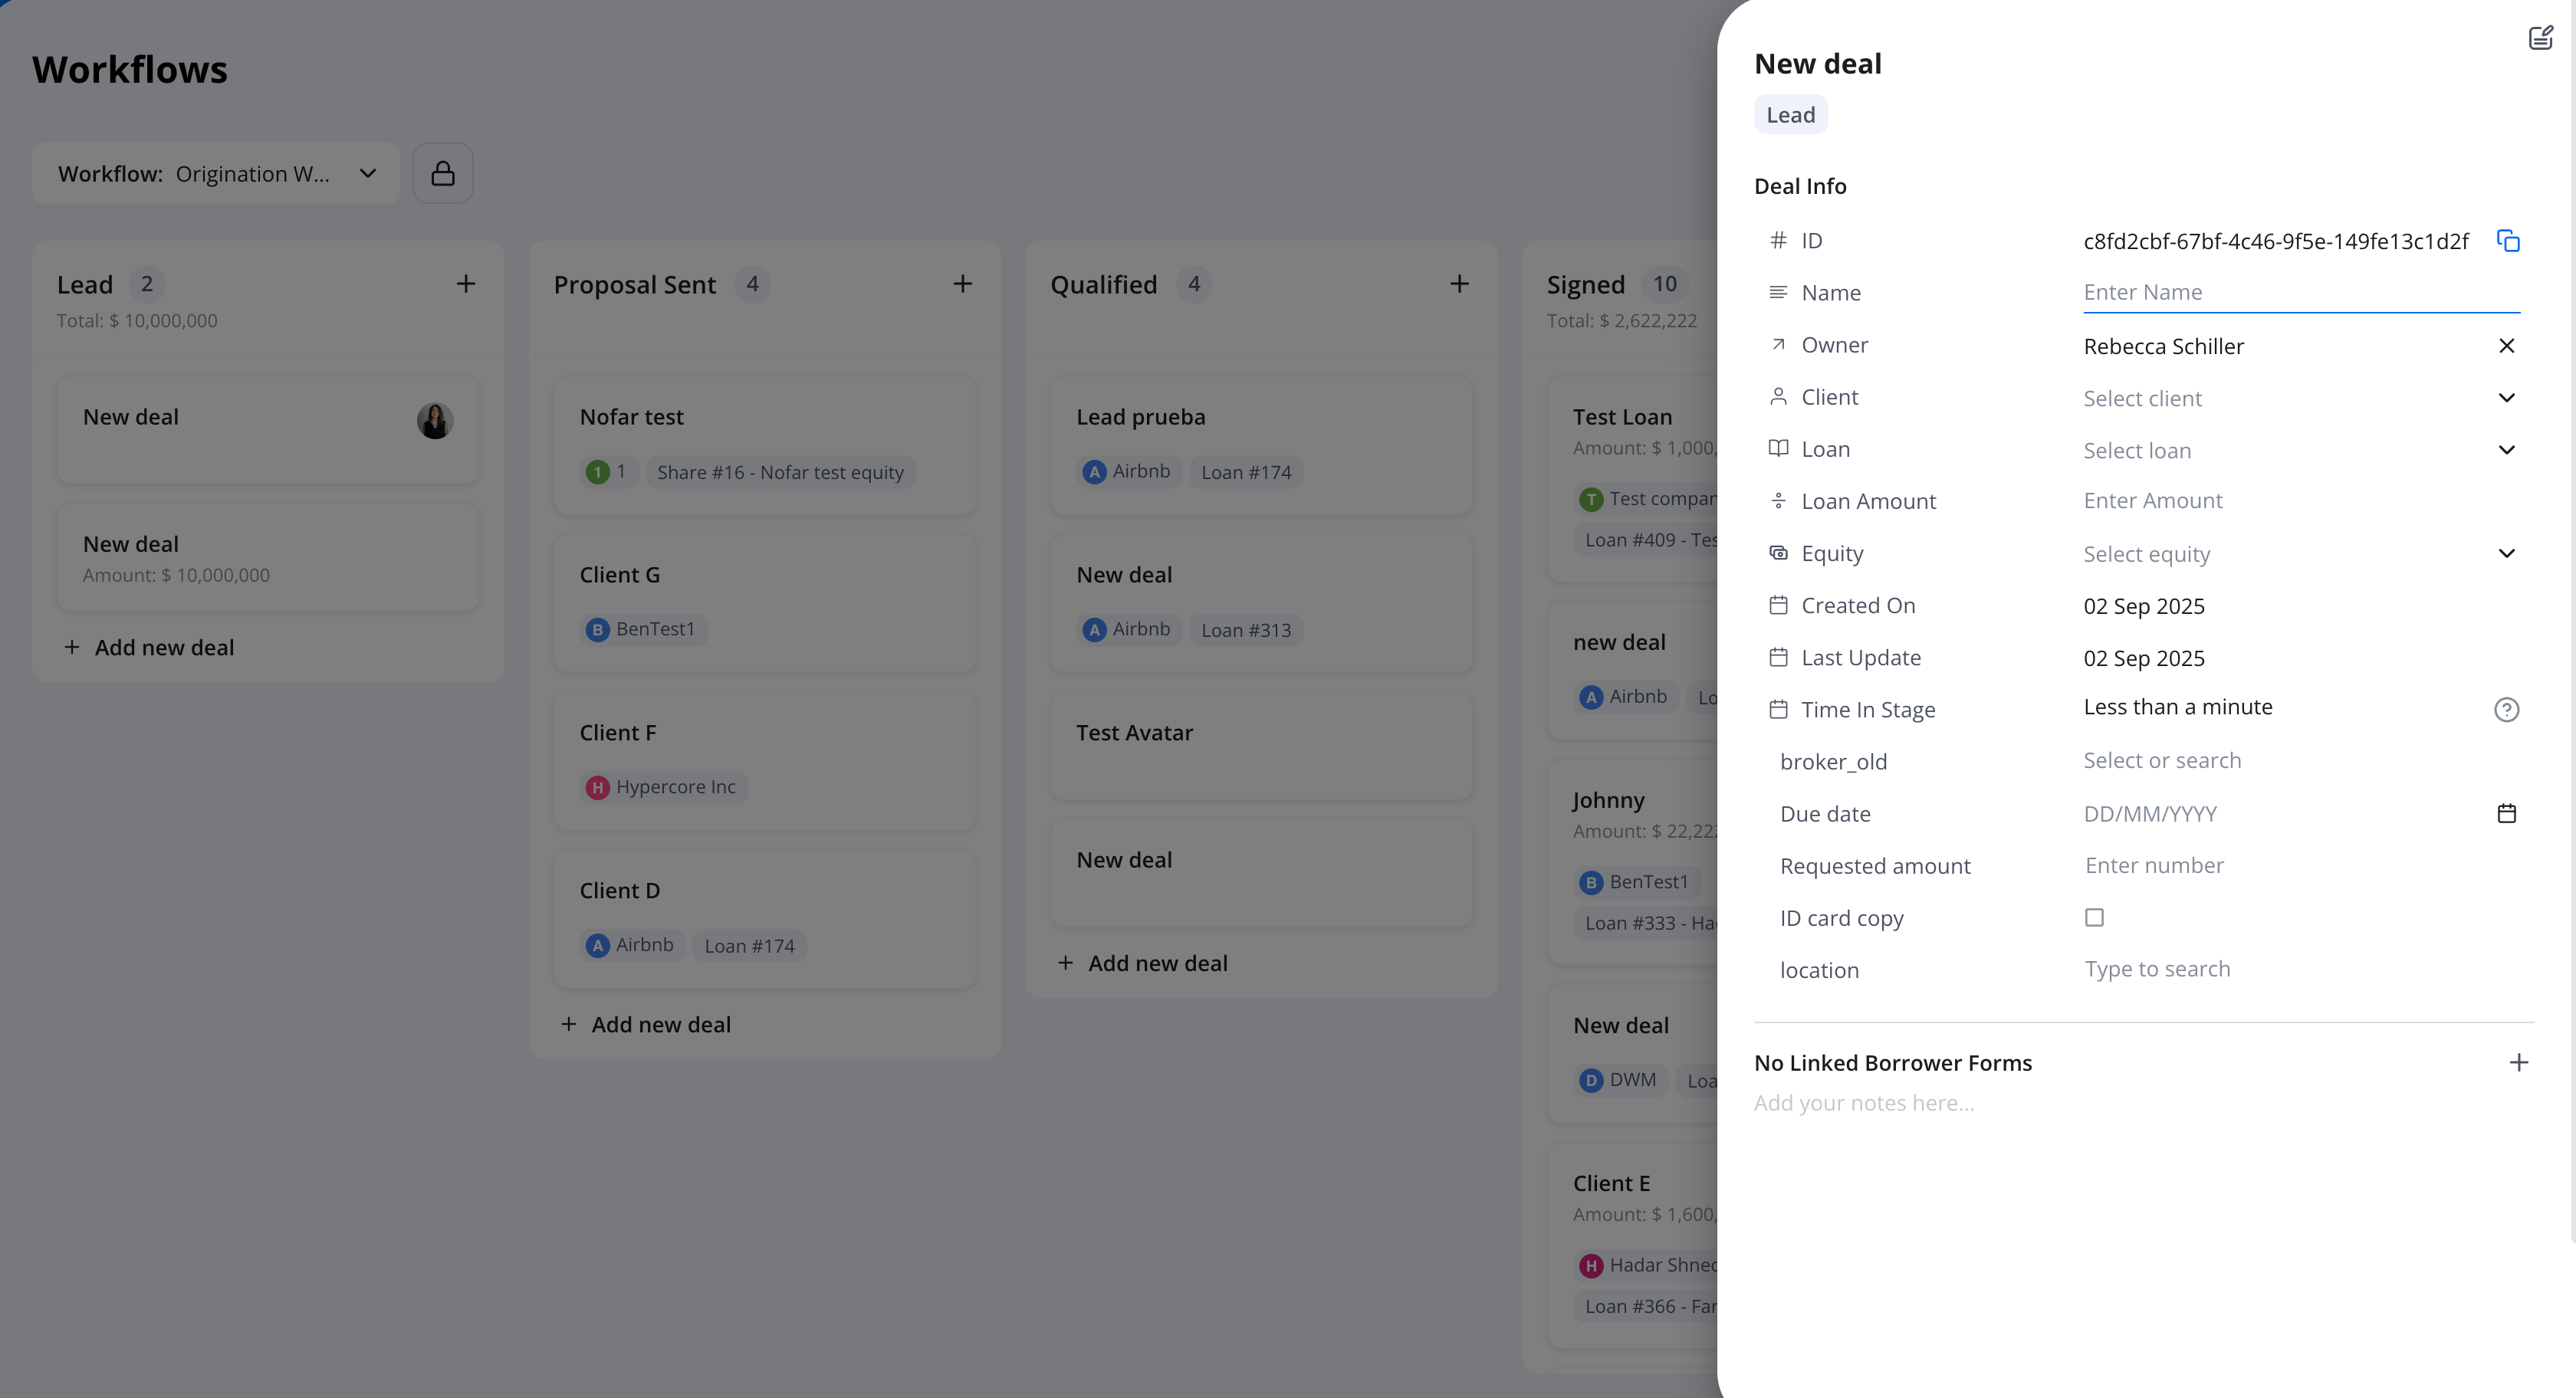Click the Workflows page heading
Image resolution: width=2576 pixels, height=1398 pixels.
click(130, 70)
